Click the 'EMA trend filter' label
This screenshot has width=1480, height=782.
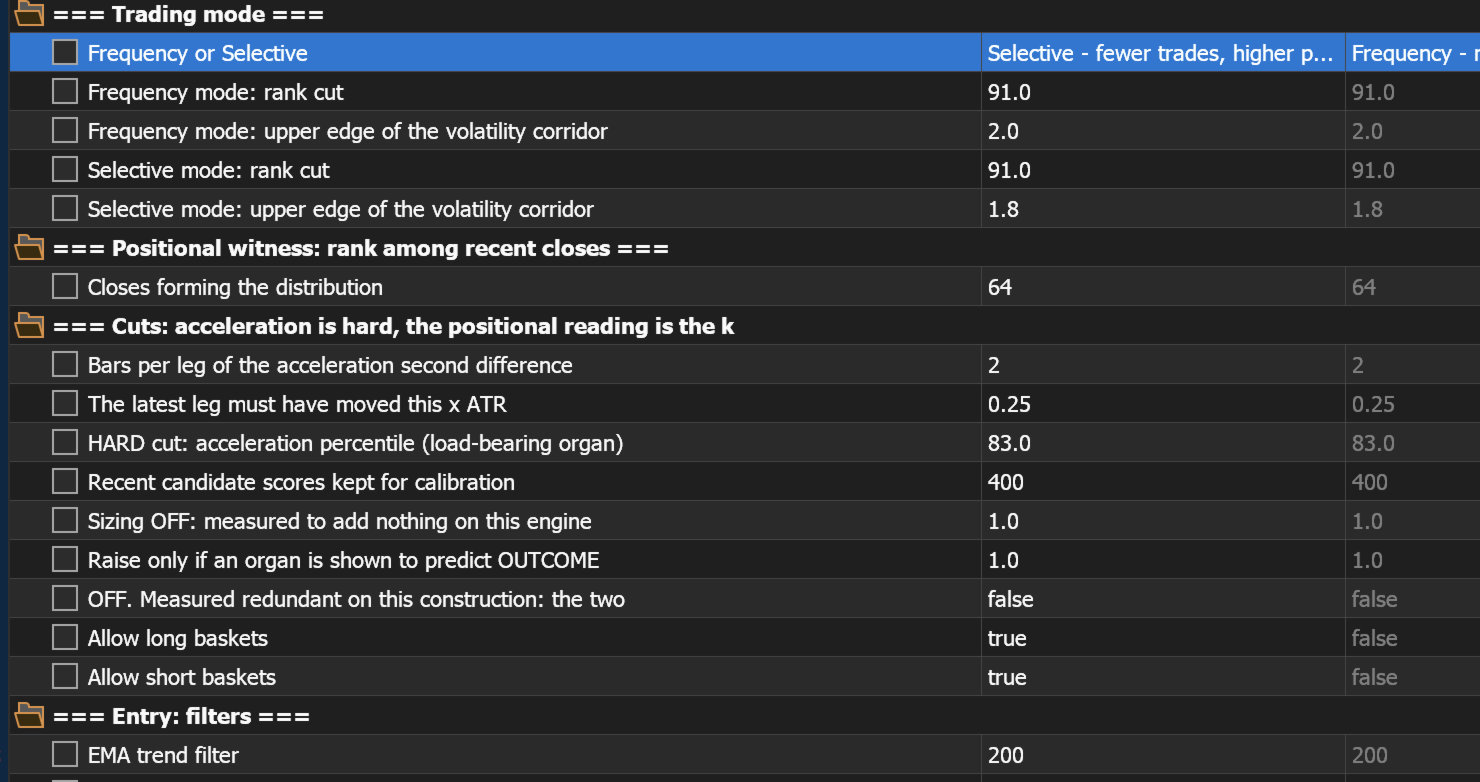[x=163, y=755]
